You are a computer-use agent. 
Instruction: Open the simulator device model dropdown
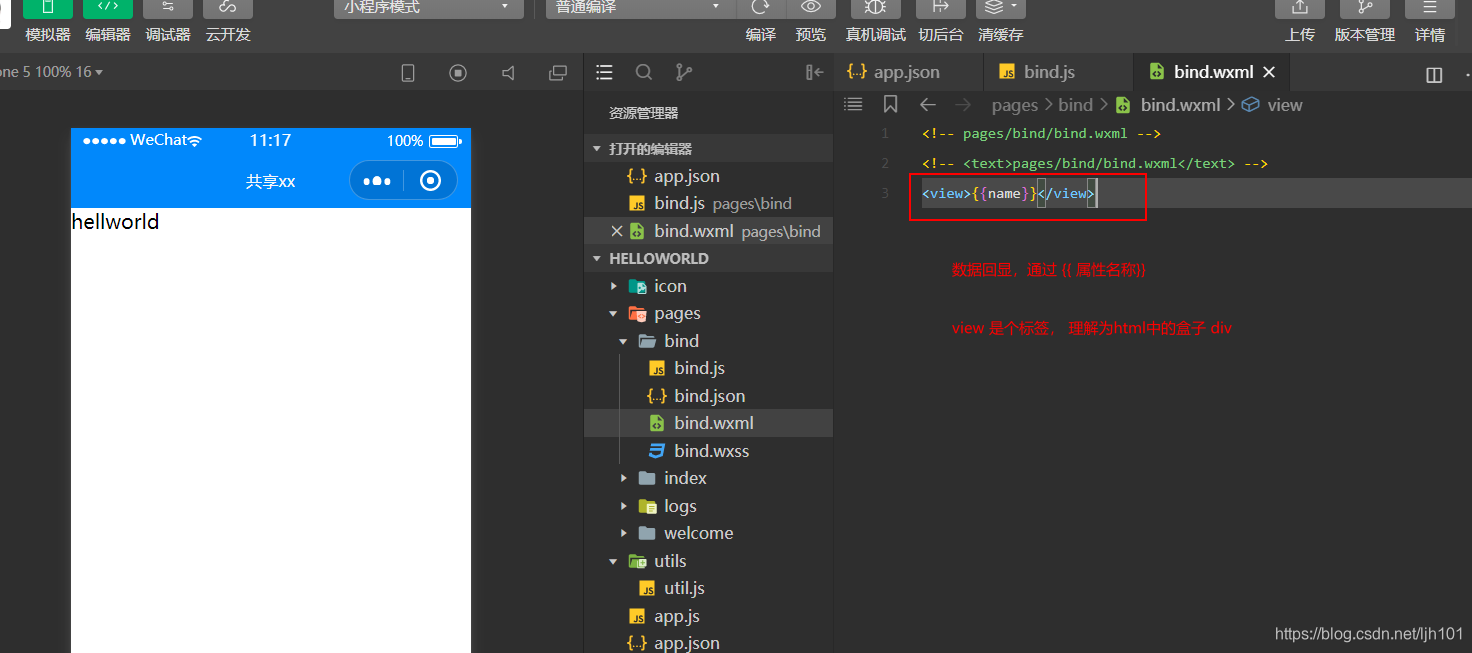(50, 72)
